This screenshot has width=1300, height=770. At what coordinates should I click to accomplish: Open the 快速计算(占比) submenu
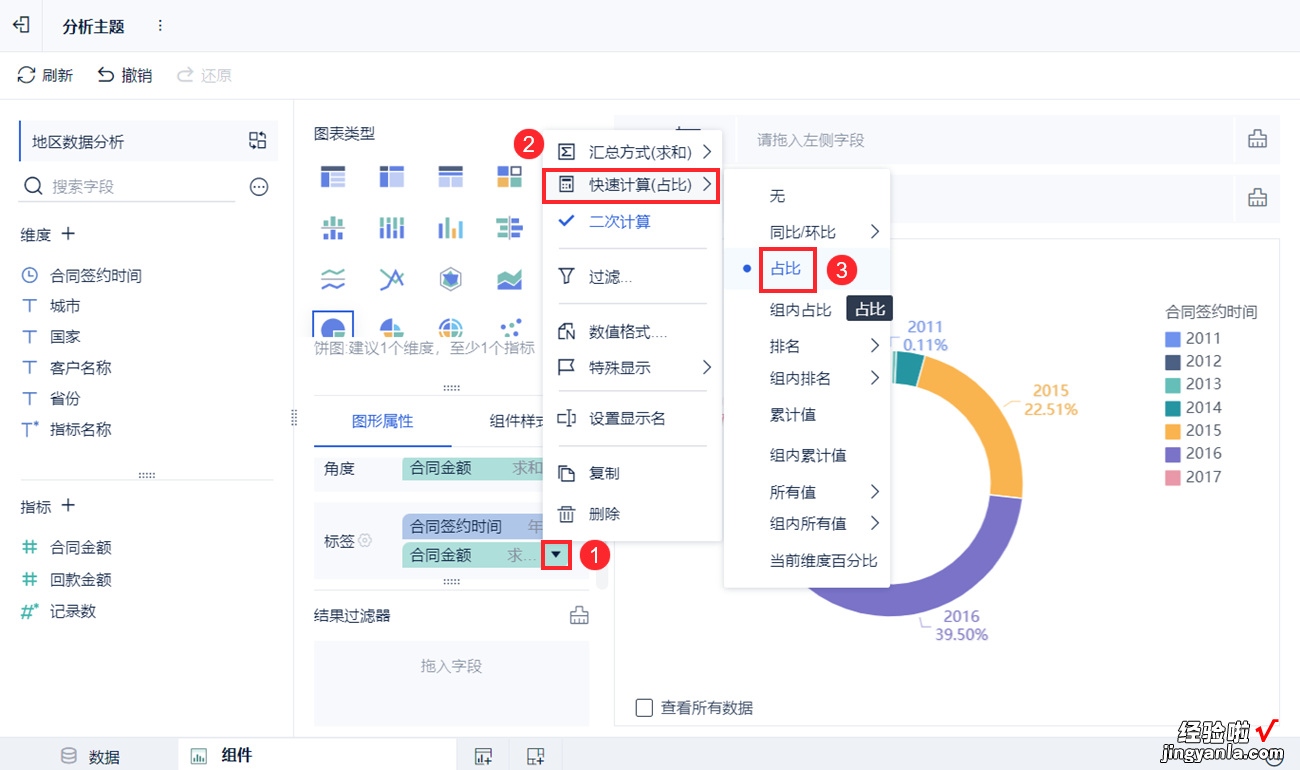click(x=632, y=185)
